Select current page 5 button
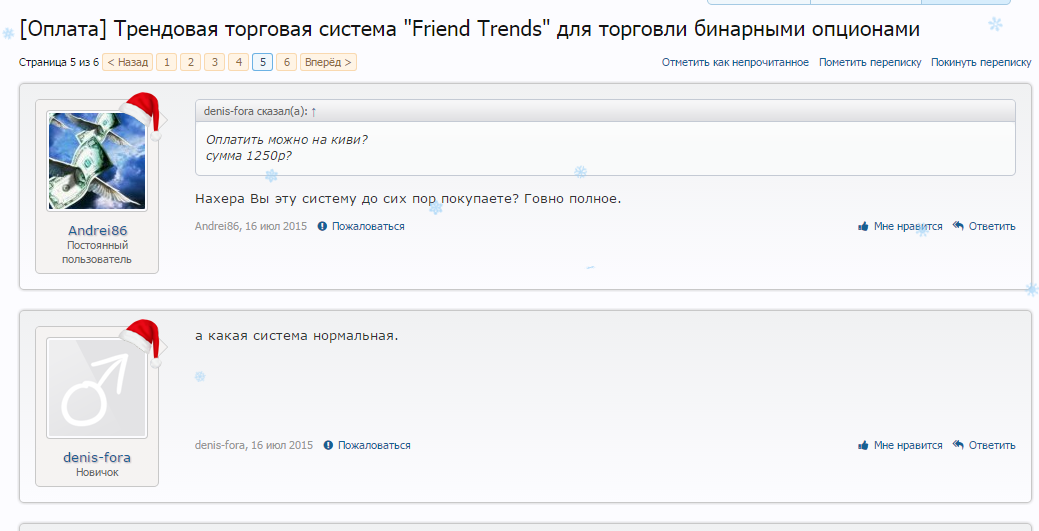Image resolution: width=1039 pixels, height=531 pixels. (262, 62)
